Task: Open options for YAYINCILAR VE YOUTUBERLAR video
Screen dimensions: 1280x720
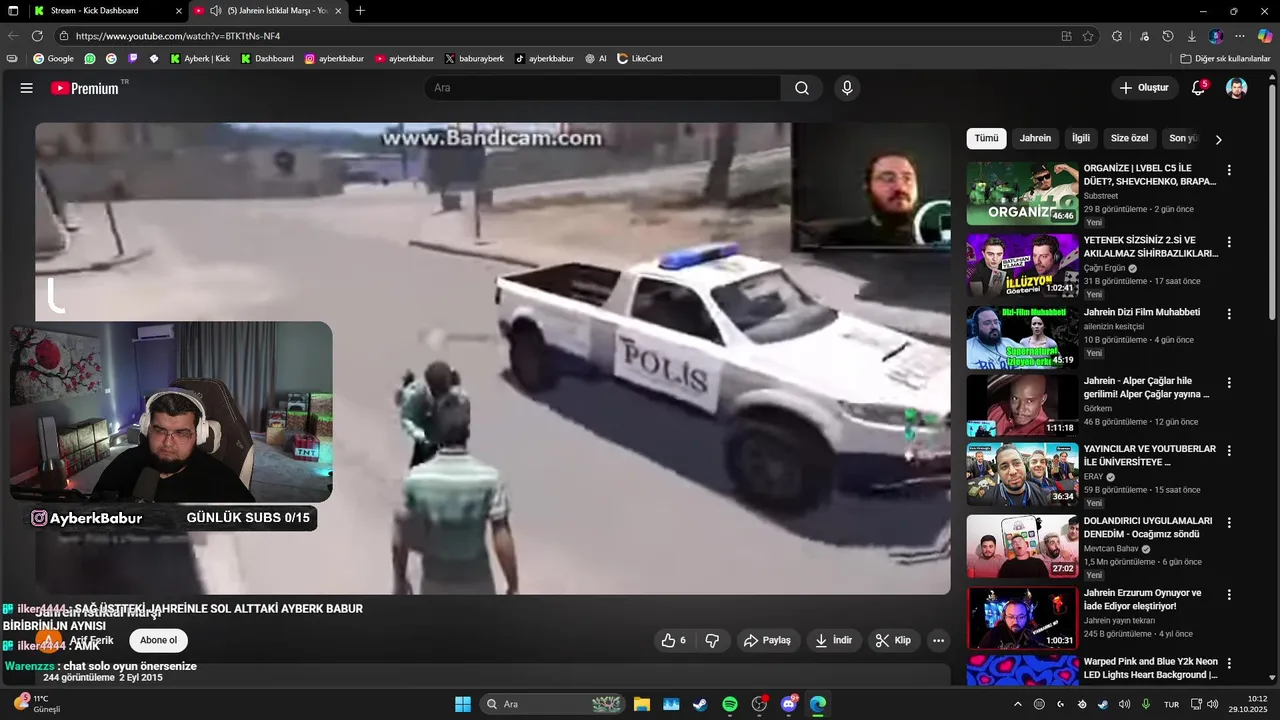Action: tap(1229, 450)
